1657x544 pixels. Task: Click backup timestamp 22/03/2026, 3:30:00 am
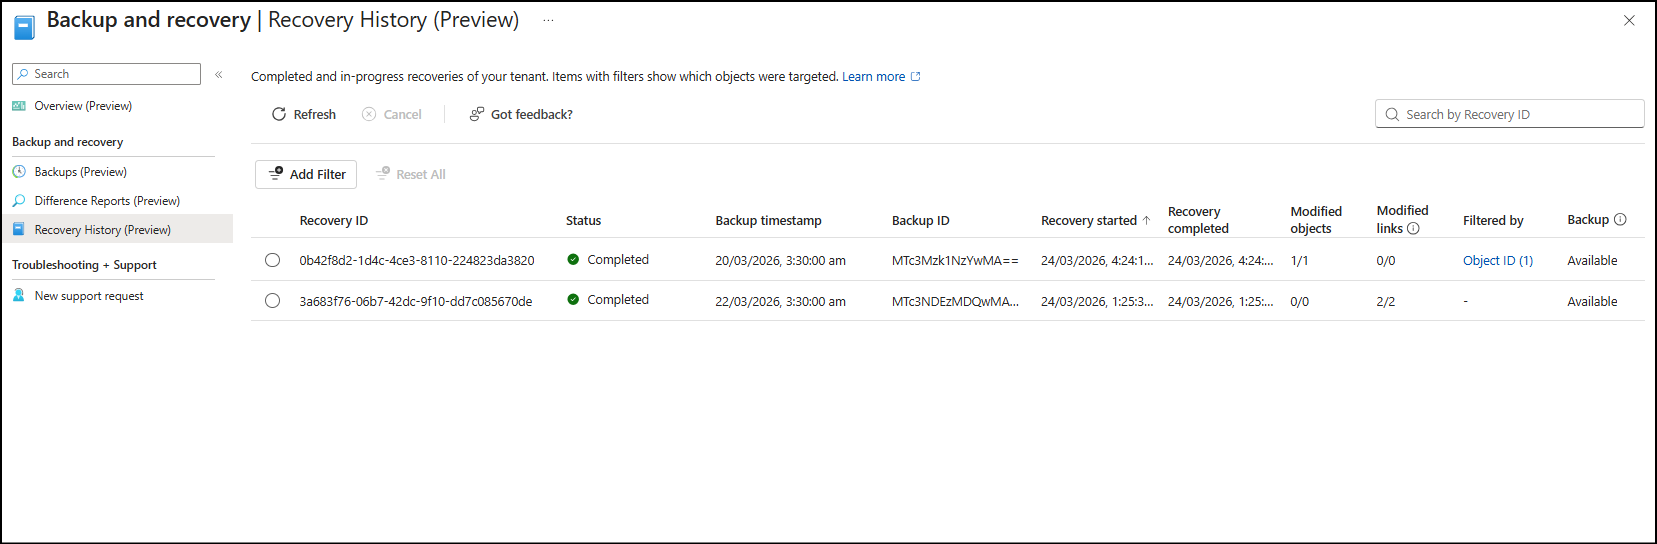pyautogui.click(x=780, y=302)
